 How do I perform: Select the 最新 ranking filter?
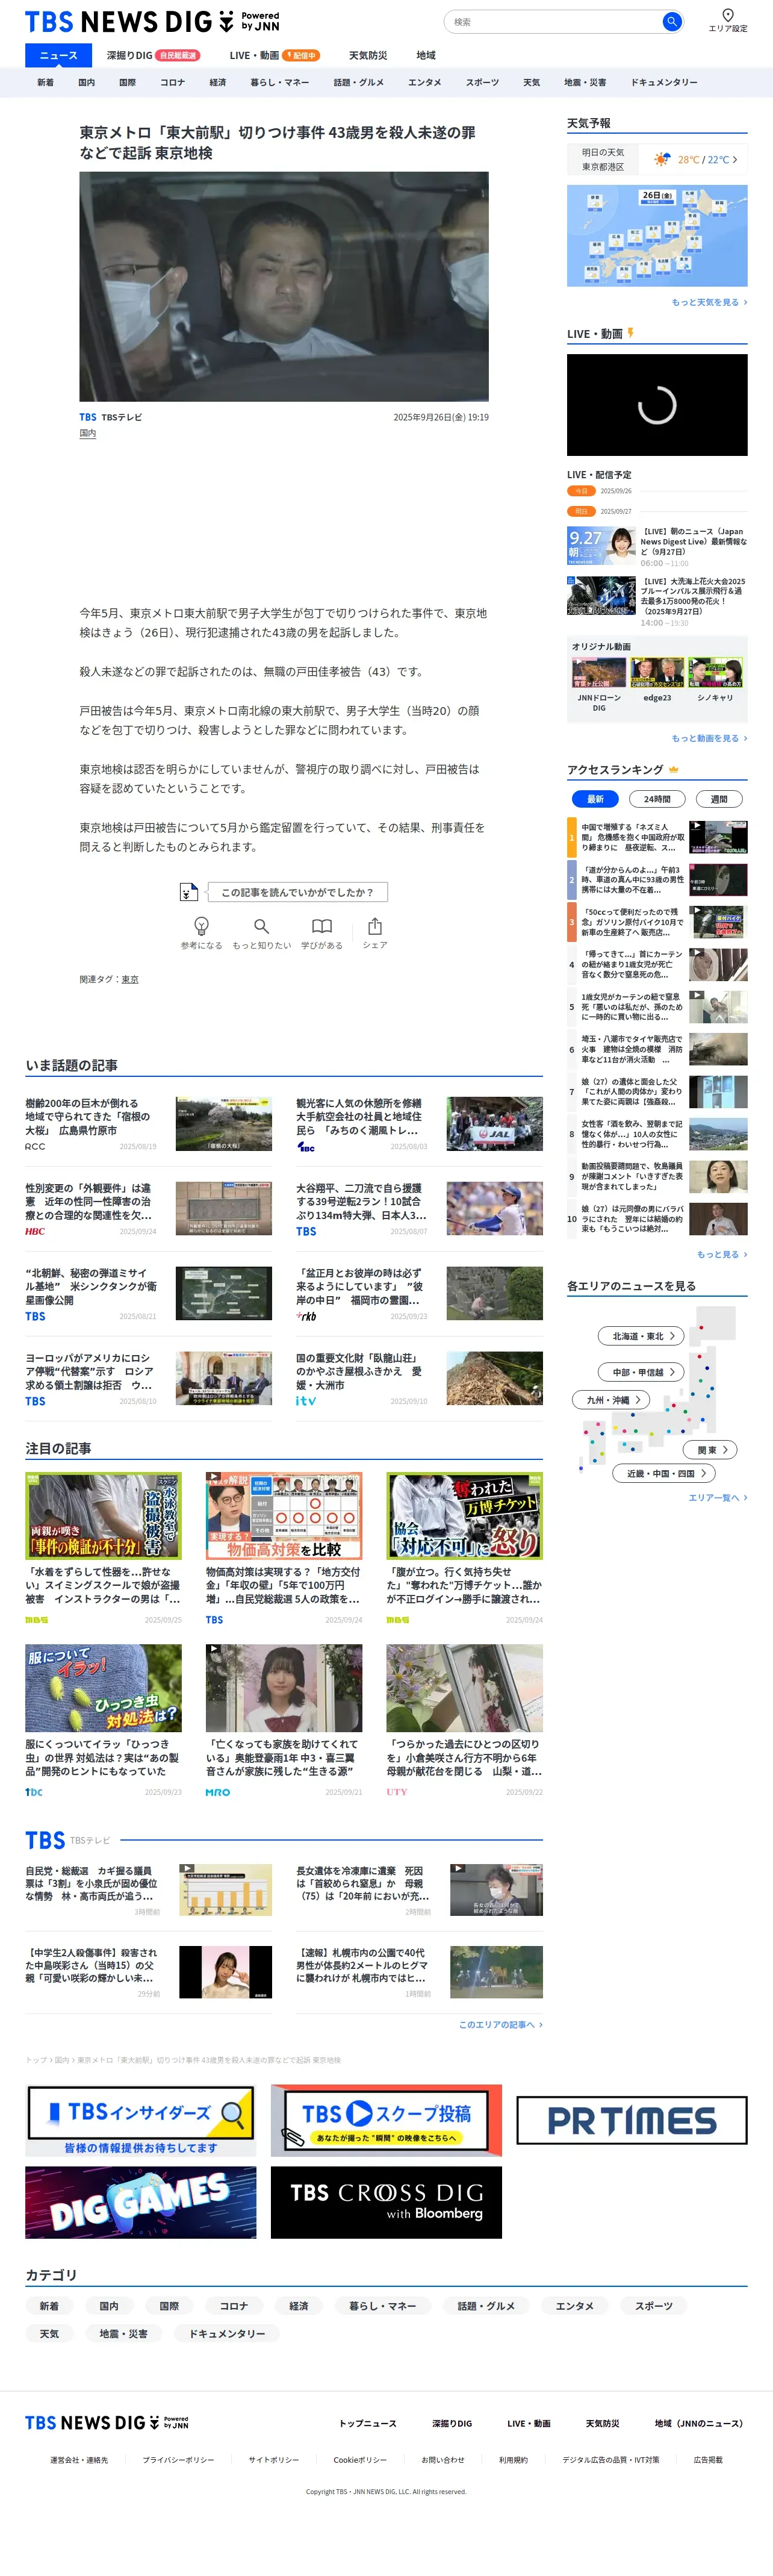(x=595, y=798)
